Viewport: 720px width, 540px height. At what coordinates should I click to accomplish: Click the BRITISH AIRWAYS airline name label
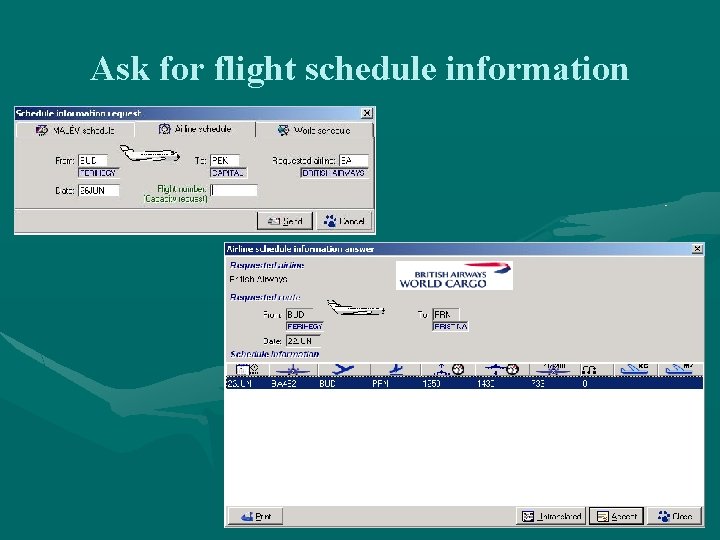click(334, 173)
